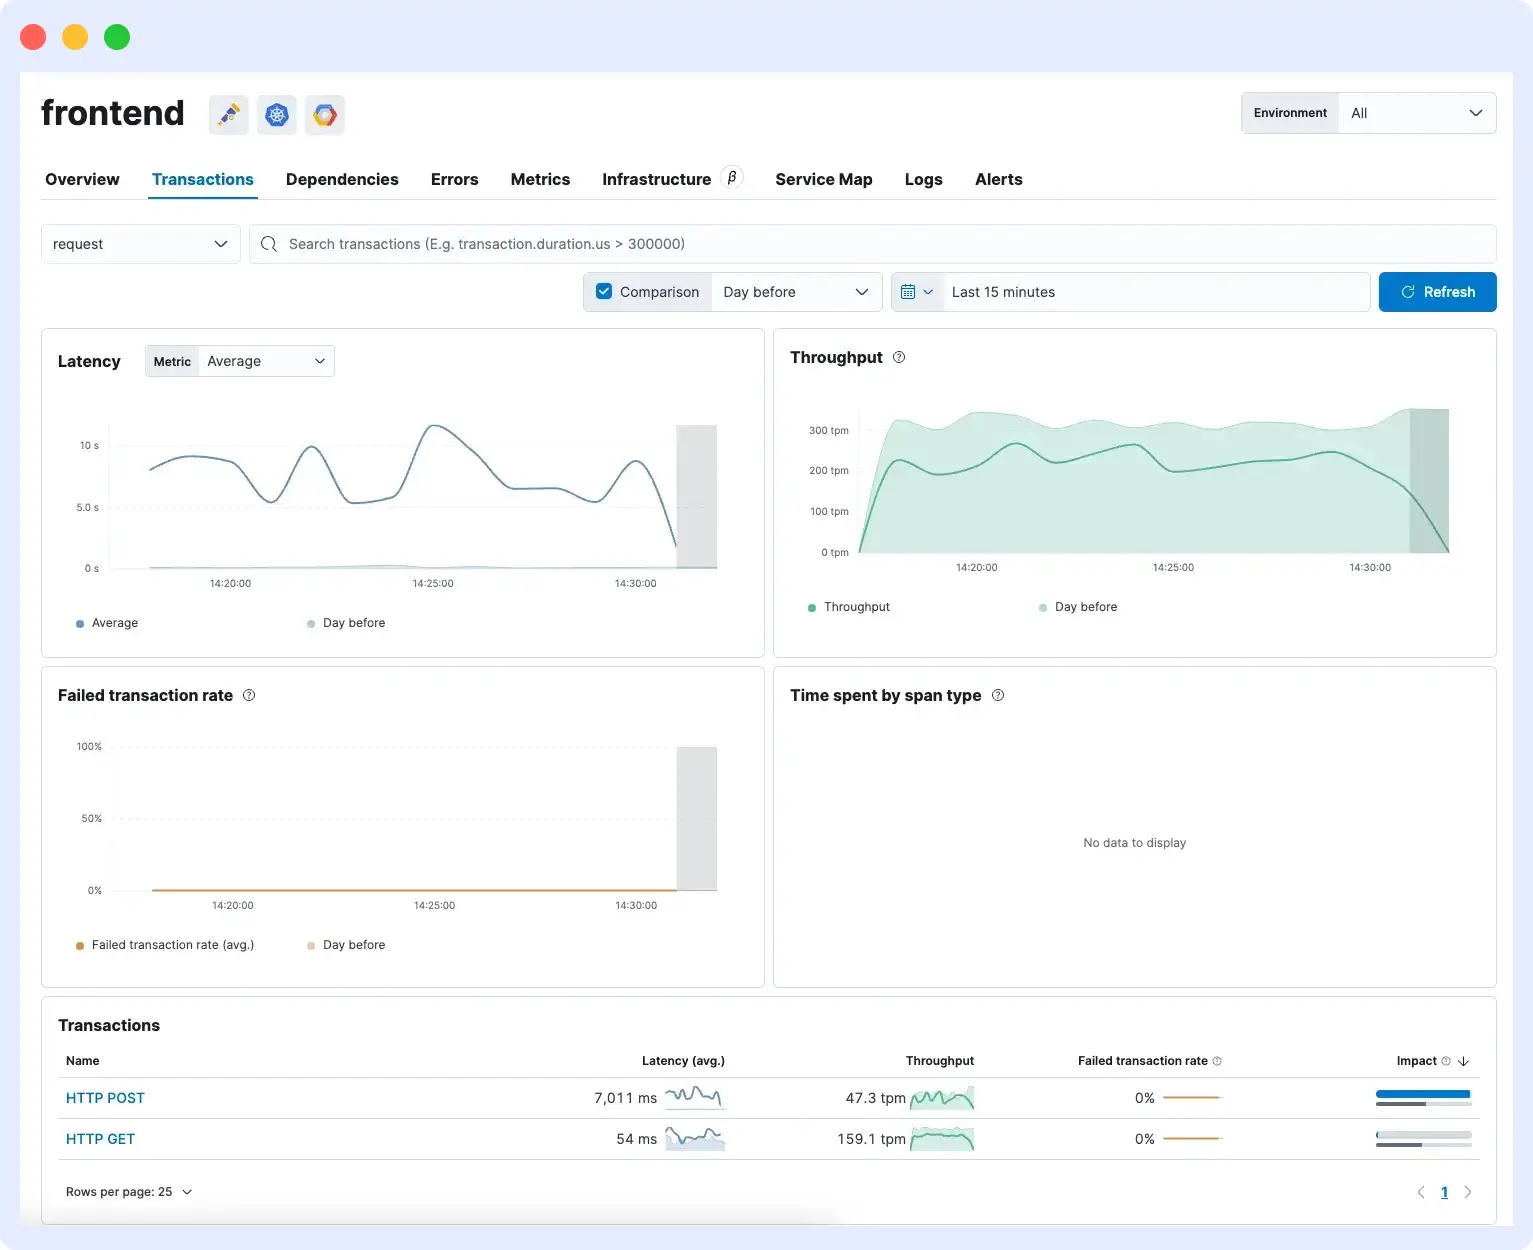Open the request transaction type dropdown
The height and width of the screenshot is (1250, 1533).
tap(141, 244)
